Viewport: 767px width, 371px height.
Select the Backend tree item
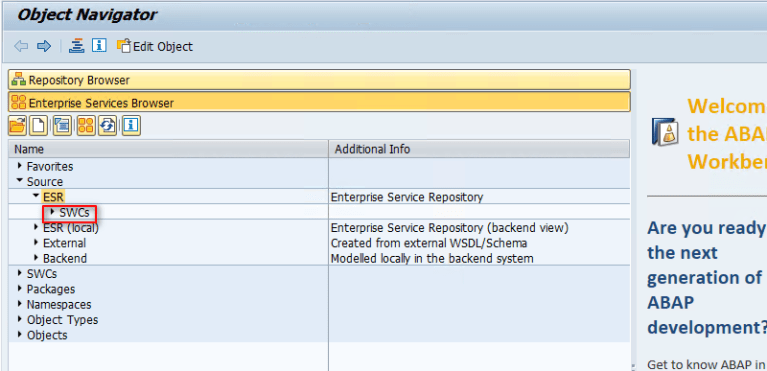65,258
